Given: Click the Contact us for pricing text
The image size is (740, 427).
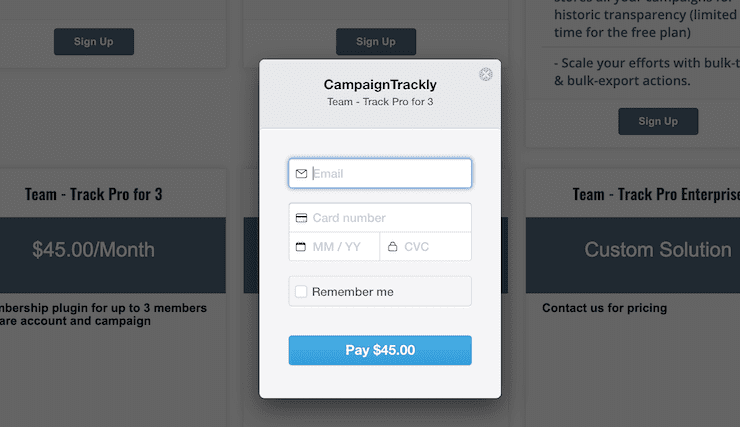Looking at the screenshot, I should [604, 308].
